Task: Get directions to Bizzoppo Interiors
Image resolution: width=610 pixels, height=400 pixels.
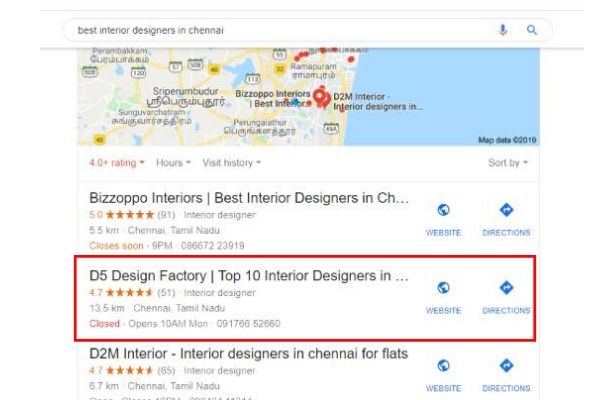Action: point(506,210)
